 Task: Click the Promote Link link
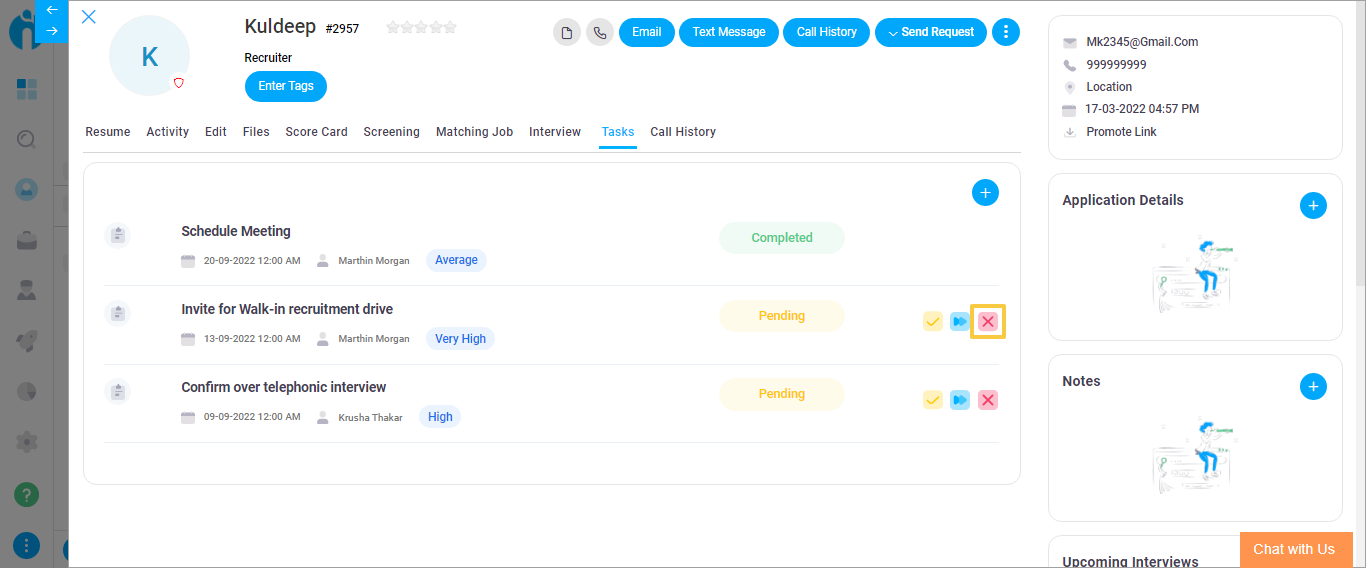(1122, 132)
